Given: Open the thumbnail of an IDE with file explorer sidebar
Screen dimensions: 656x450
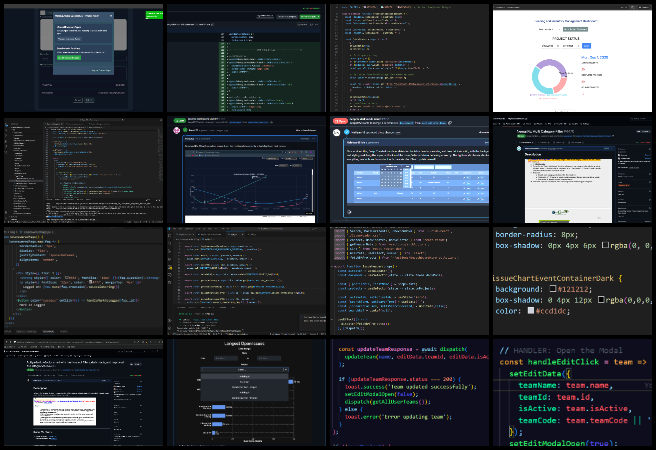Looking at the screenshot, I should (83, 170).
